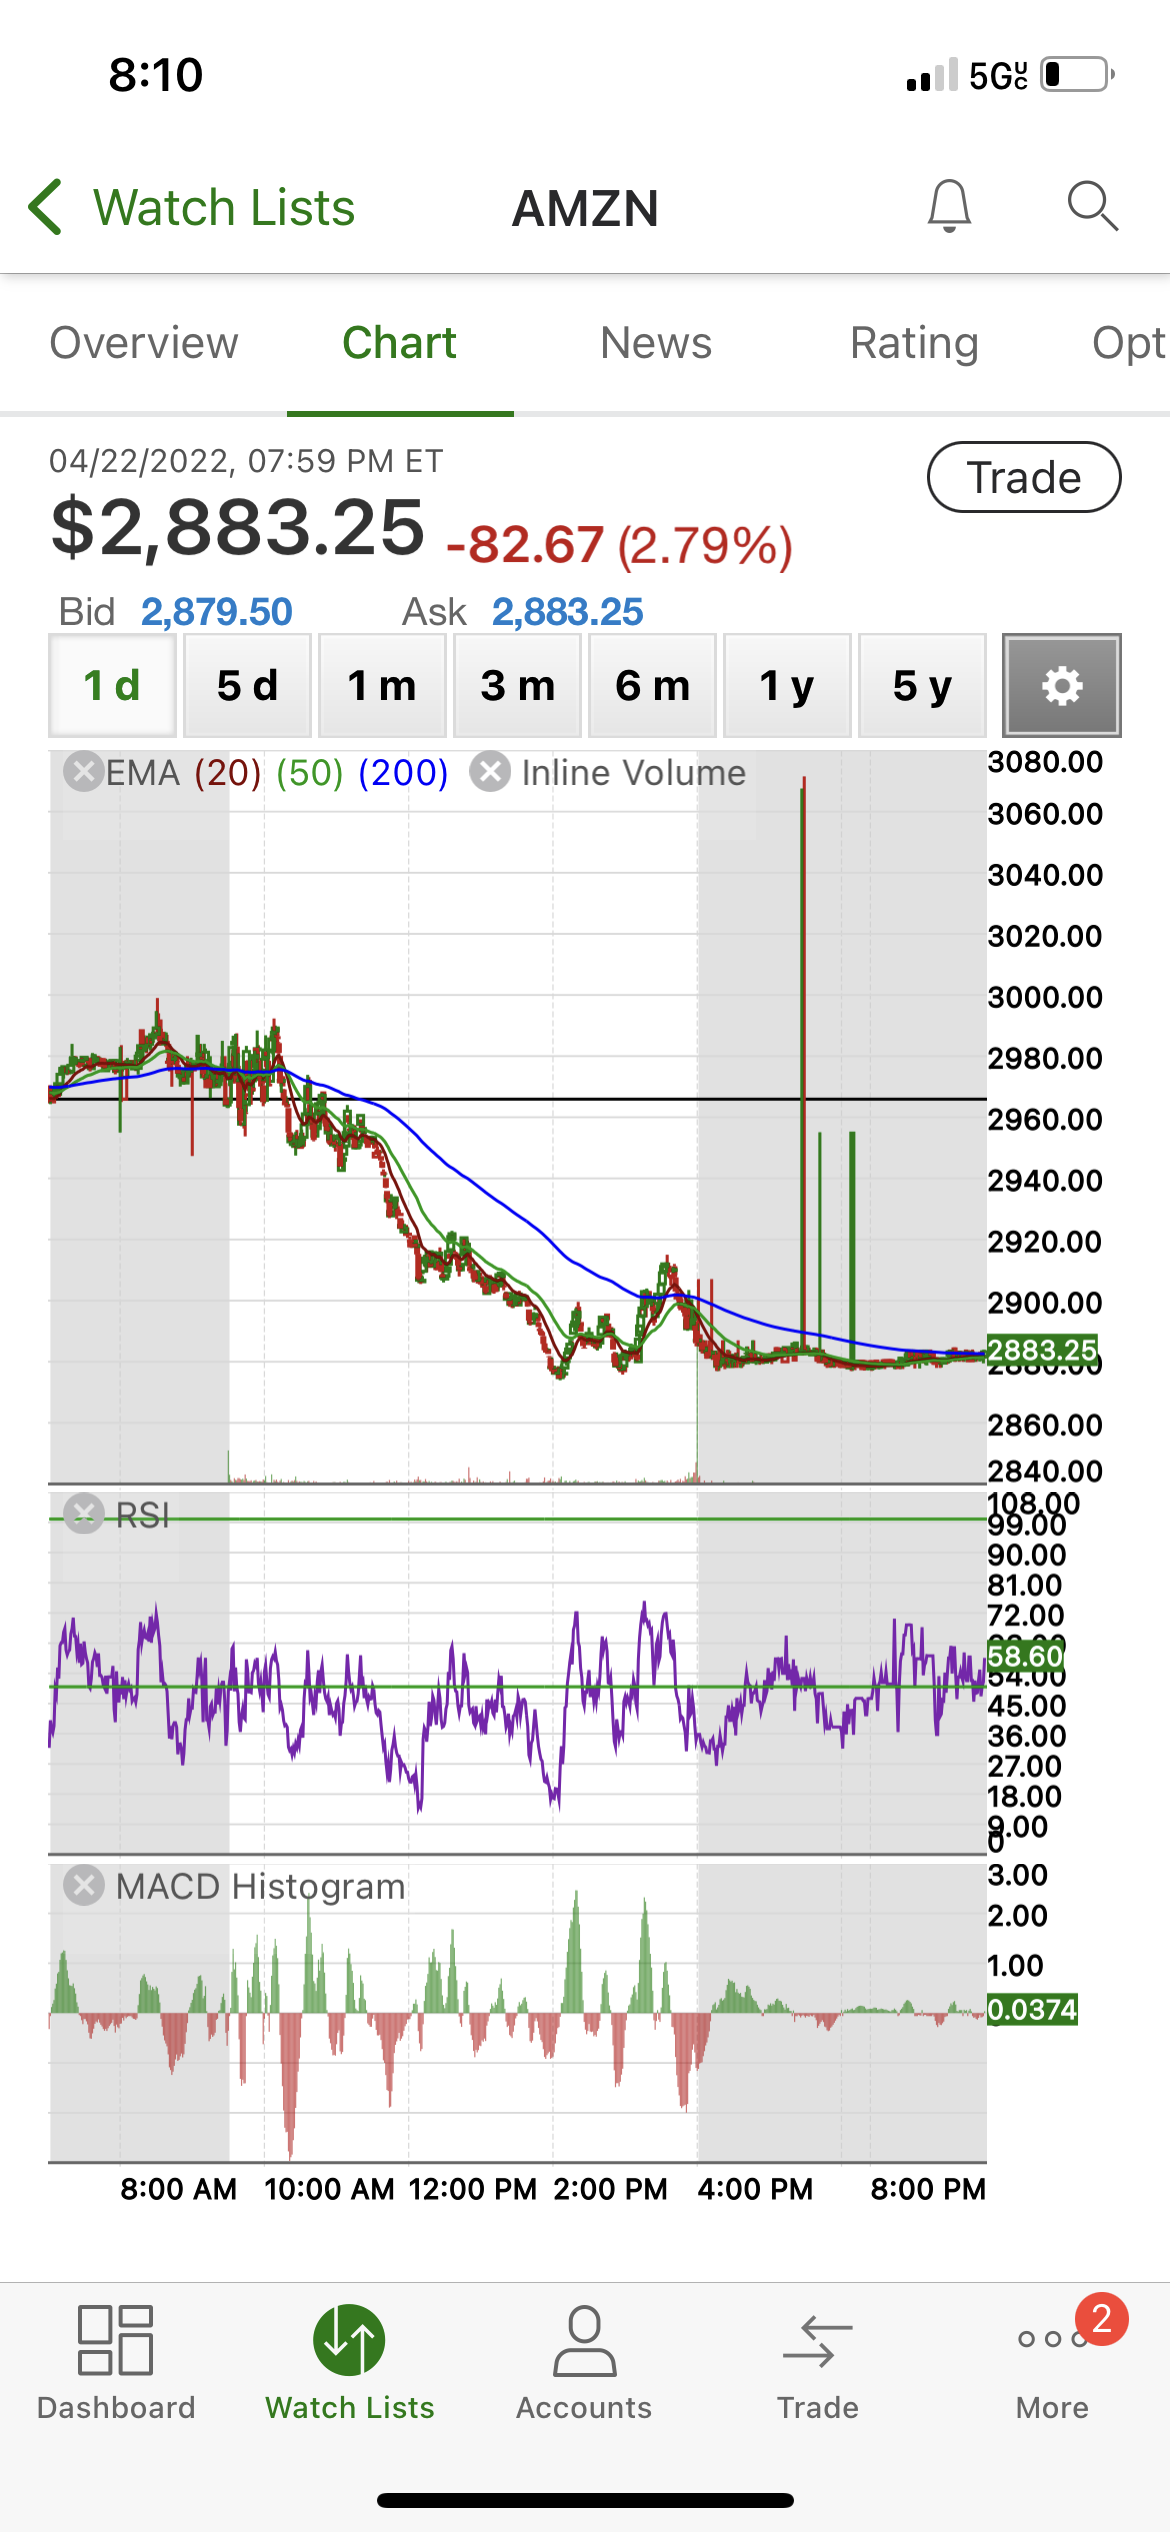Open the Trade pill button
This screenshot has height=2532, width=1170.
(1024, 477)
